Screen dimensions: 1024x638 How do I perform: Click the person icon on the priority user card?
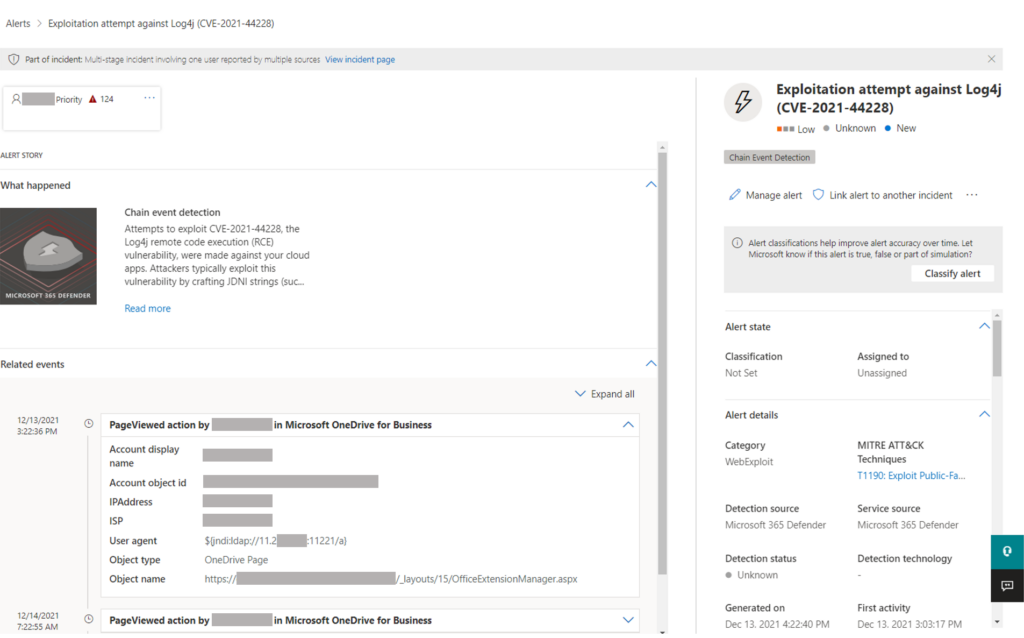(x=18, y=99)
